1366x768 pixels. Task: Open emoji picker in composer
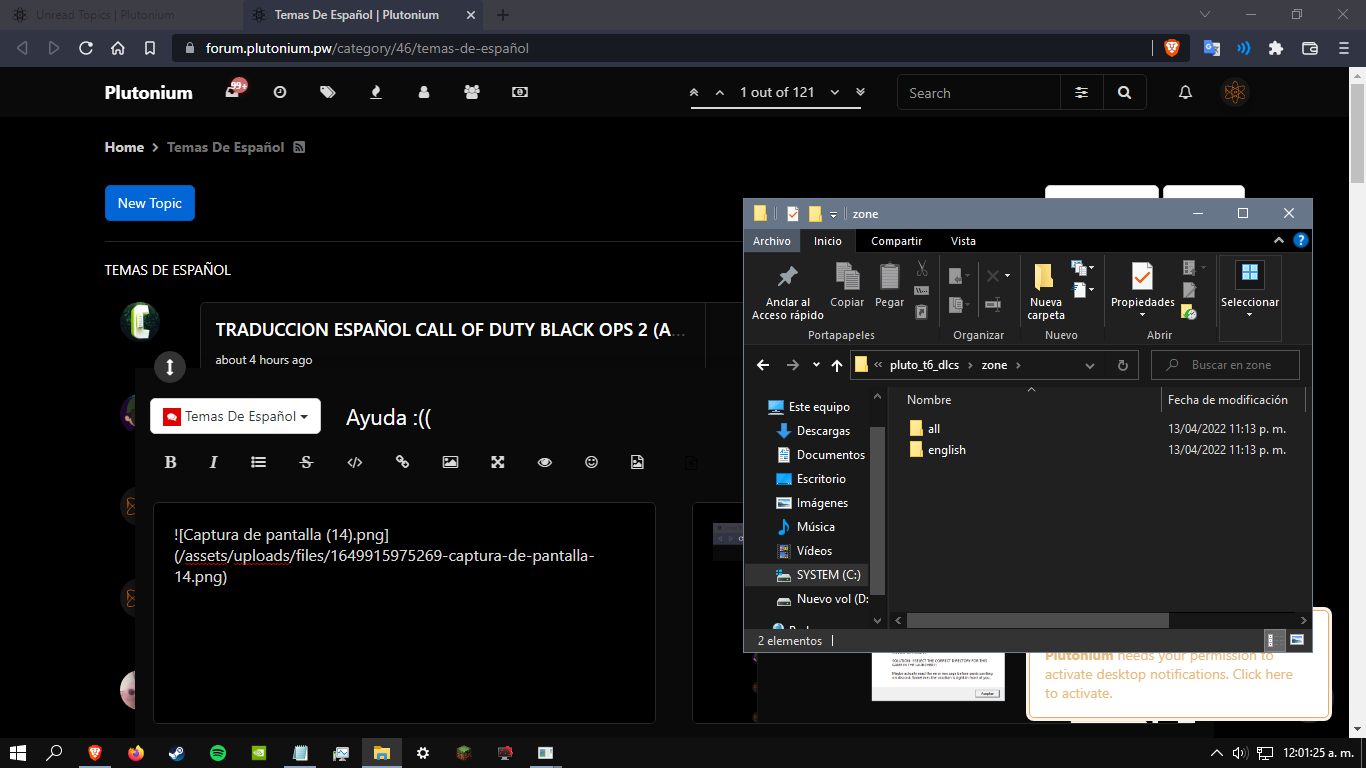pyautogui.click(x=592, y=462)
